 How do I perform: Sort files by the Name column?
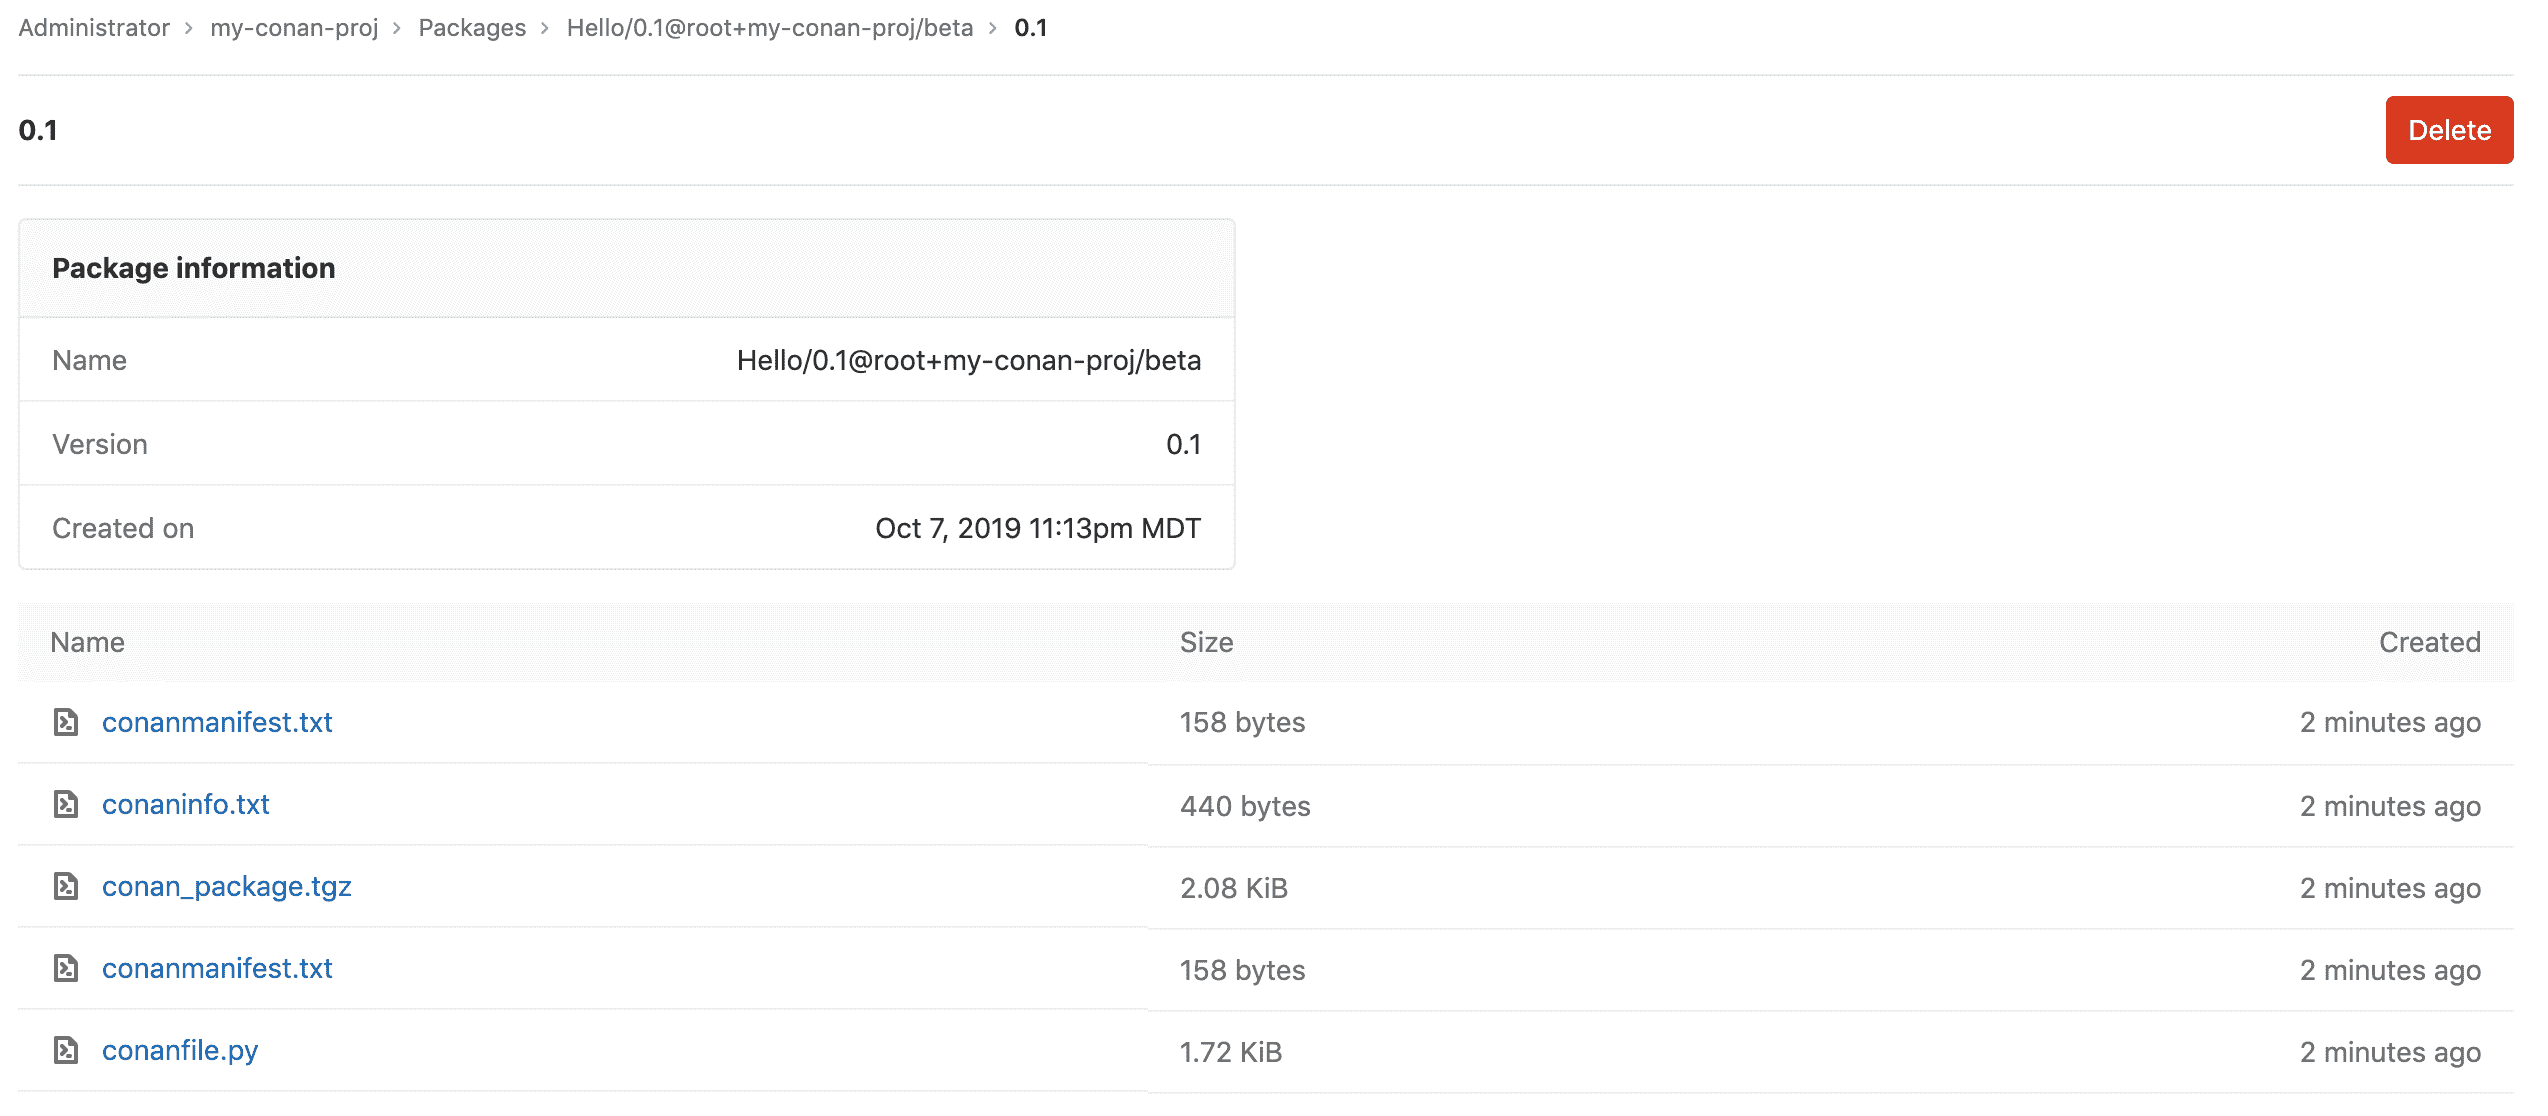click(87, 642)
